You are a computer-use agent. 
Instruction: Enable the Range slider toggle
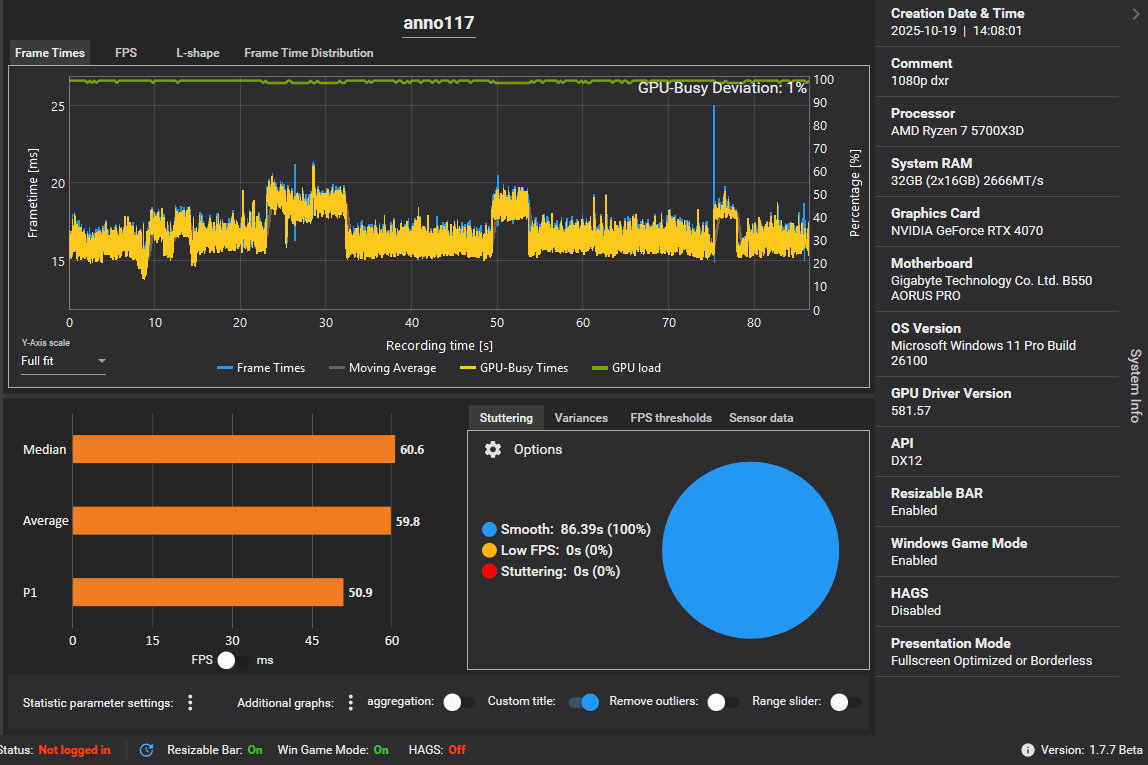(x=846, y=702)
